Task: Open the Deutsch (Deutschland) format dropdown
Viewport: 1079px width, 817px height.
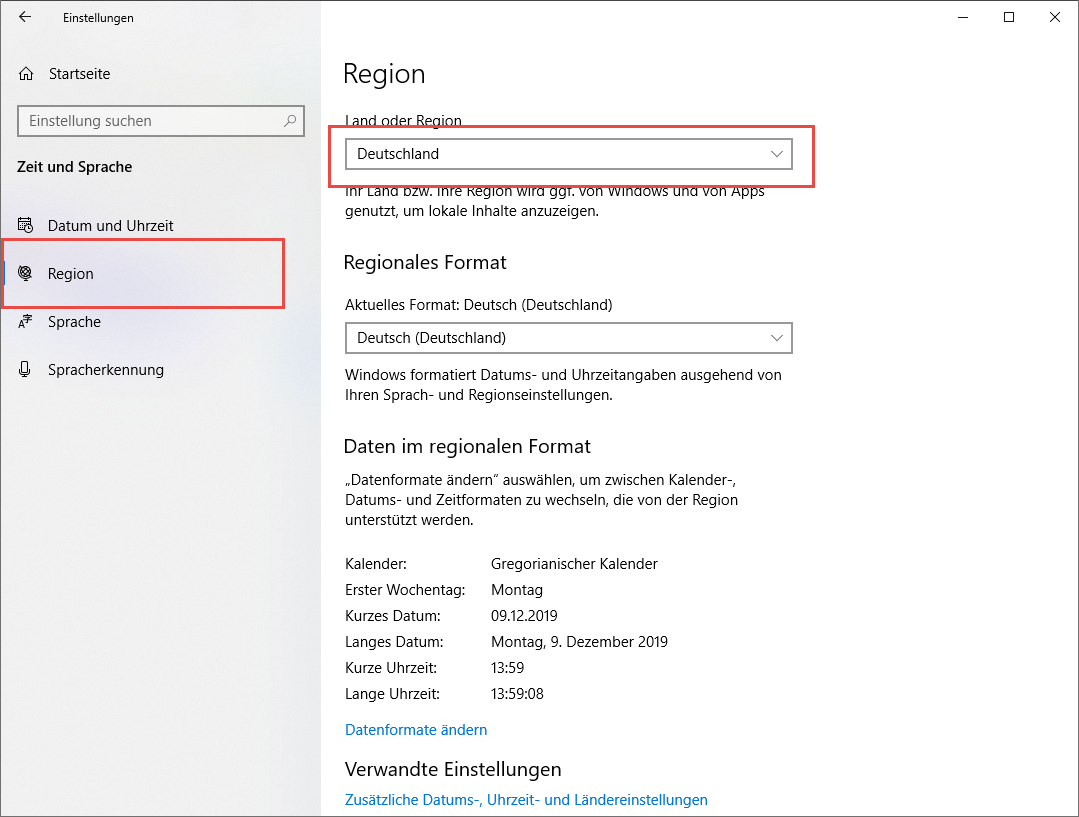Action: click(568, 338)
